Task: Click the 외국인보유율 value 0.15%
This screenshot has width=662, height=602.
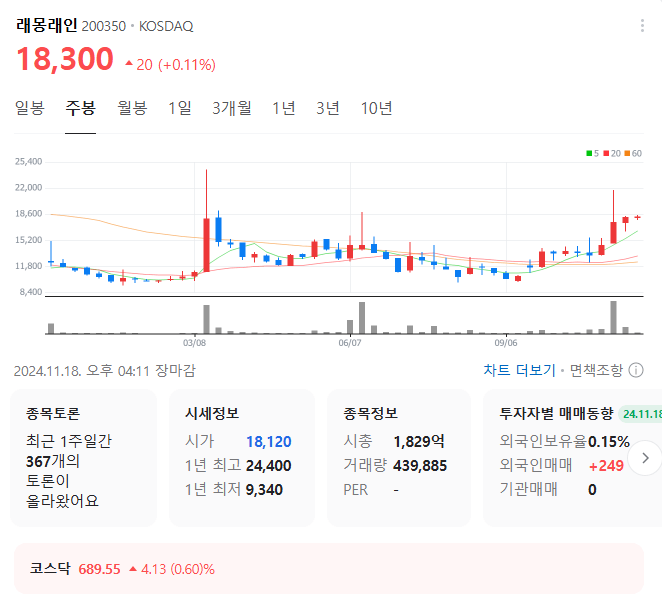Action: [609, 442]
